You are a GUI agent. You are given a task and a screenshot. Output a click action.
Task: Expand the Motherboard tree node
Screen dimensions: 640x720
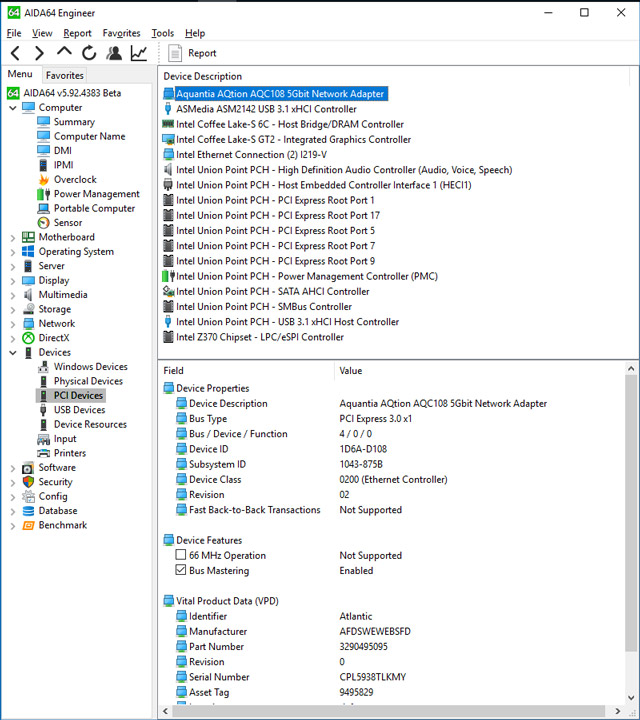coord(13,238)
